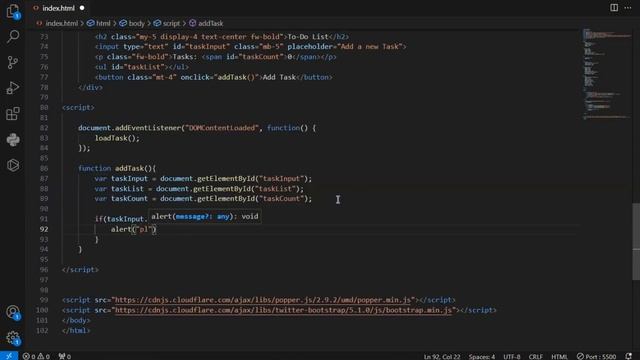640x360 pixels.
Task: Open the bootstrap.min.js CDN link
Action: point(284,310)
